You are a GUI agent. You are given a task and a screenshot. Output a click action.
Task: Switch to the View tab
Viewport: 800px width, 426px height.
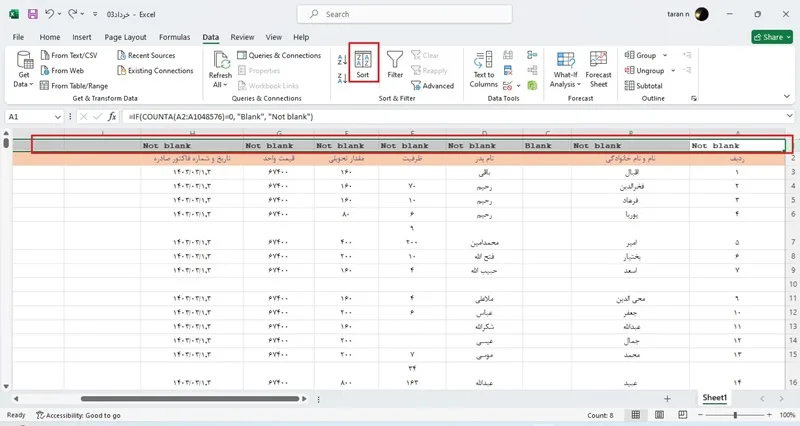tap(273, 37)
